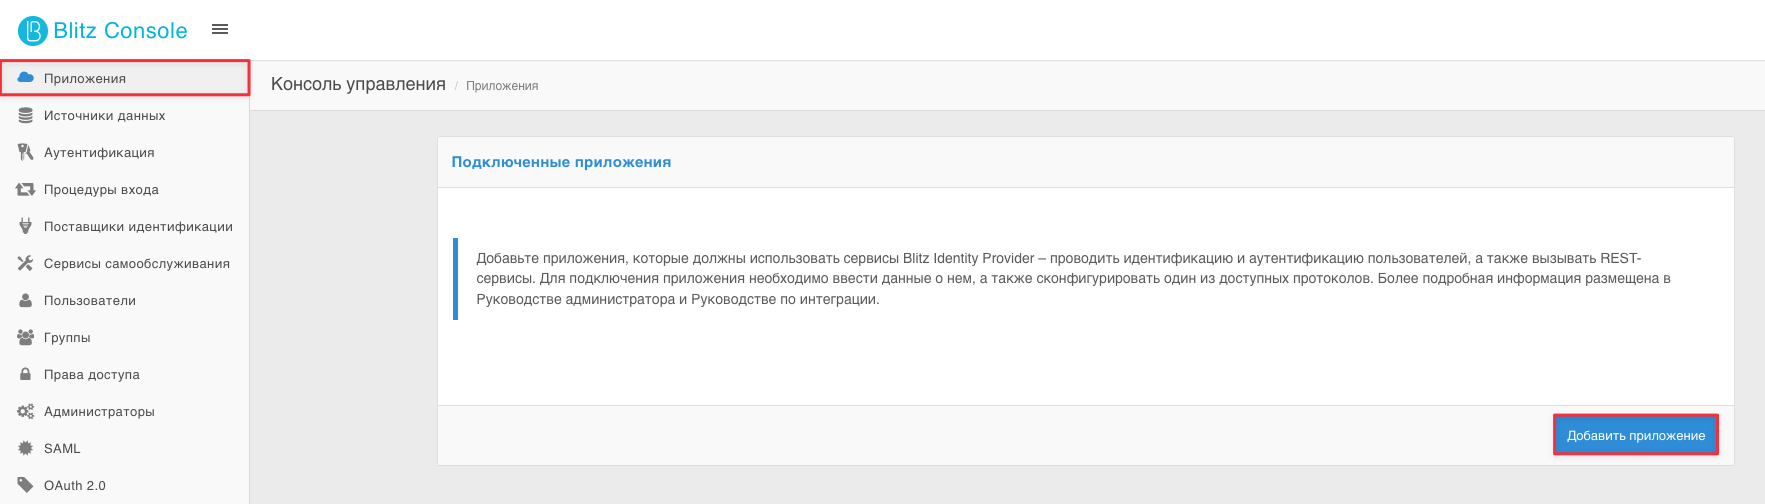Screen dimensions: 1765x504
Task: Click the Приложения breadcrumb link
Action: pyautogui.click(x=502, y=86)
